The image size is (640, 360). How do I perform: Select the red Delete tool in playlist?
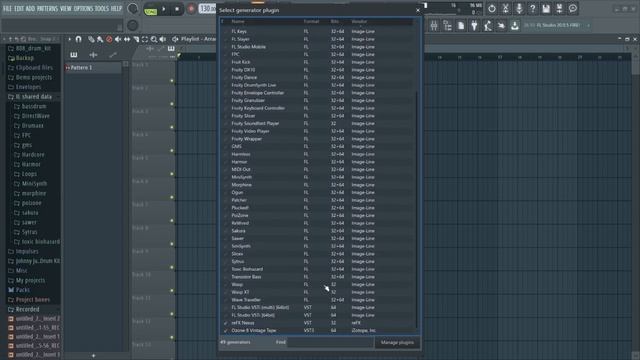(109, 39)
